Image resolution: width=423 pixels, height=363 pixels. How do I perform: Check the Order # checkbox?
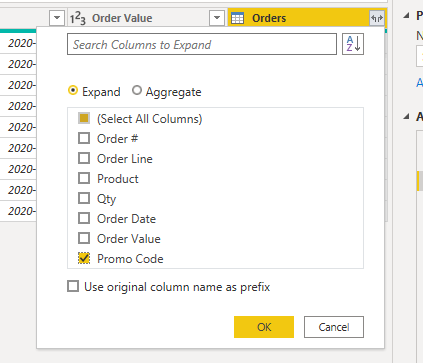coord(84,138)
